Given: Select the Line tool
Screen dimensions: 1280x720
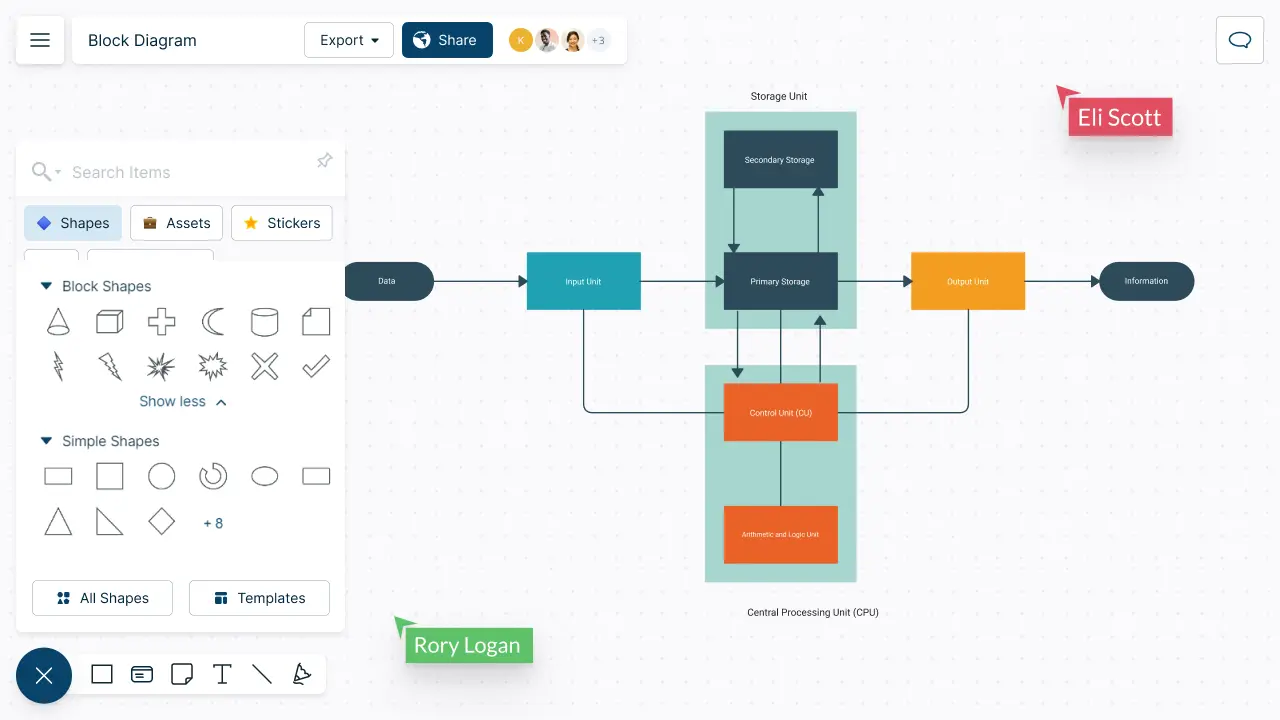Looking at the screenshot, I should click(x=262, y=674).
